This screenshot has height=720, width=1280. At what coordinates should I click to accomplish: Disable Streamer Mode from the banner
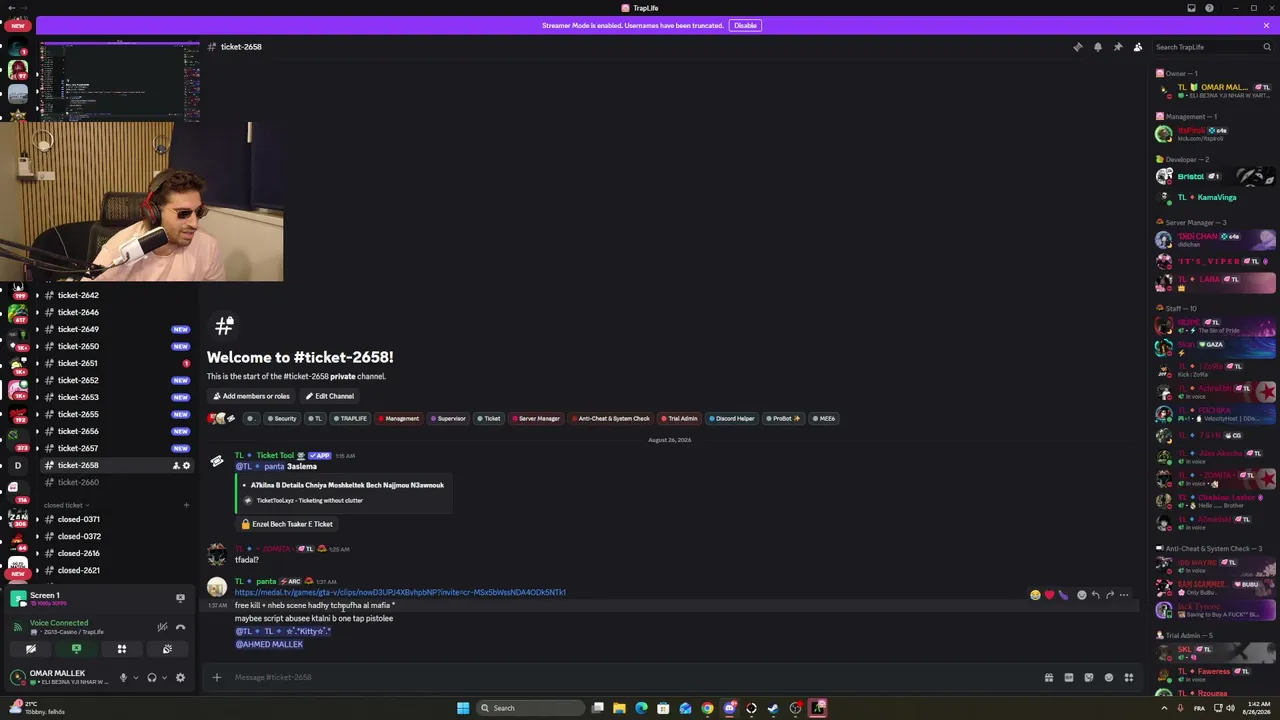tap(745, 26)
